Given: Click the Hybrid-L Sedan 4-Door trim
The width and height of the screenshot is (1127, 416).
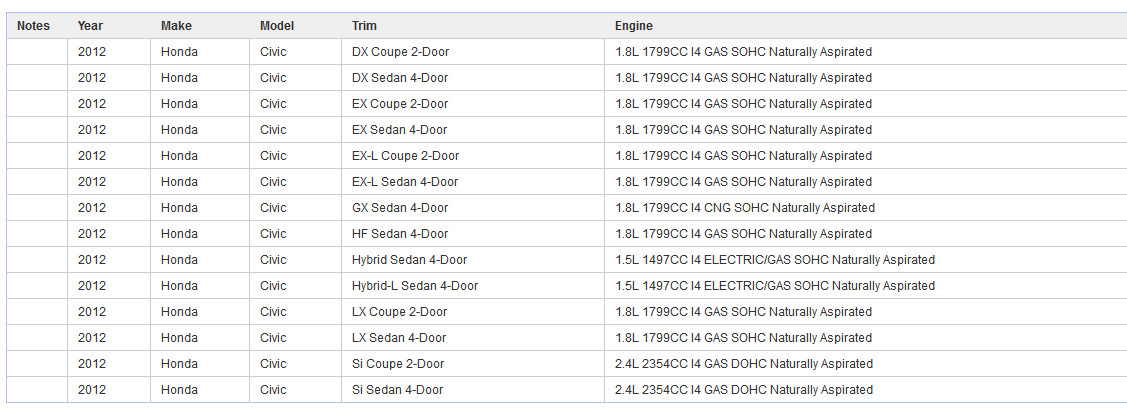Looking at the screenshot, I should click(x=415, y=285).
